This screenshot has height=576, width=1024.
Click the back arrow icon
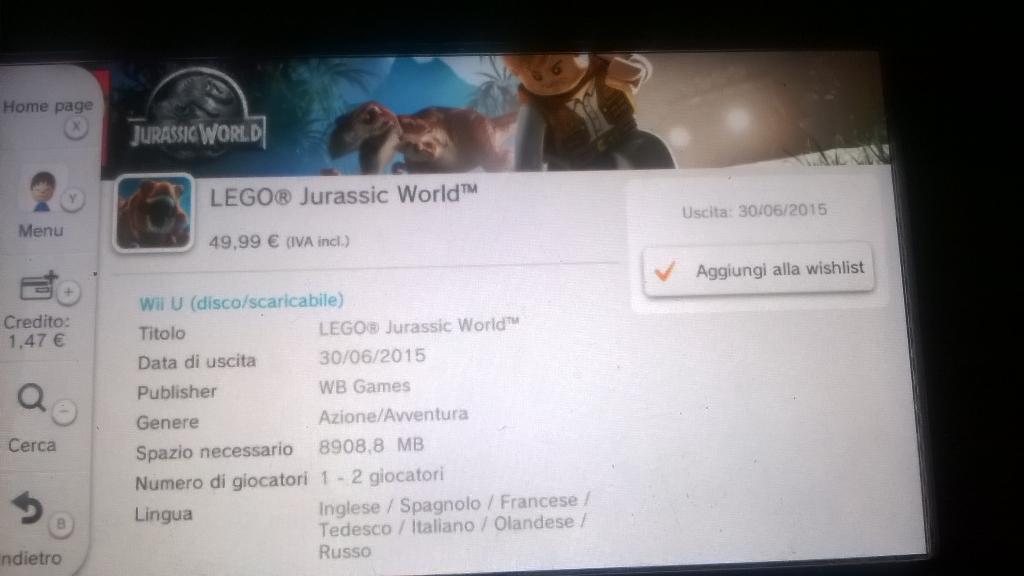27,510
